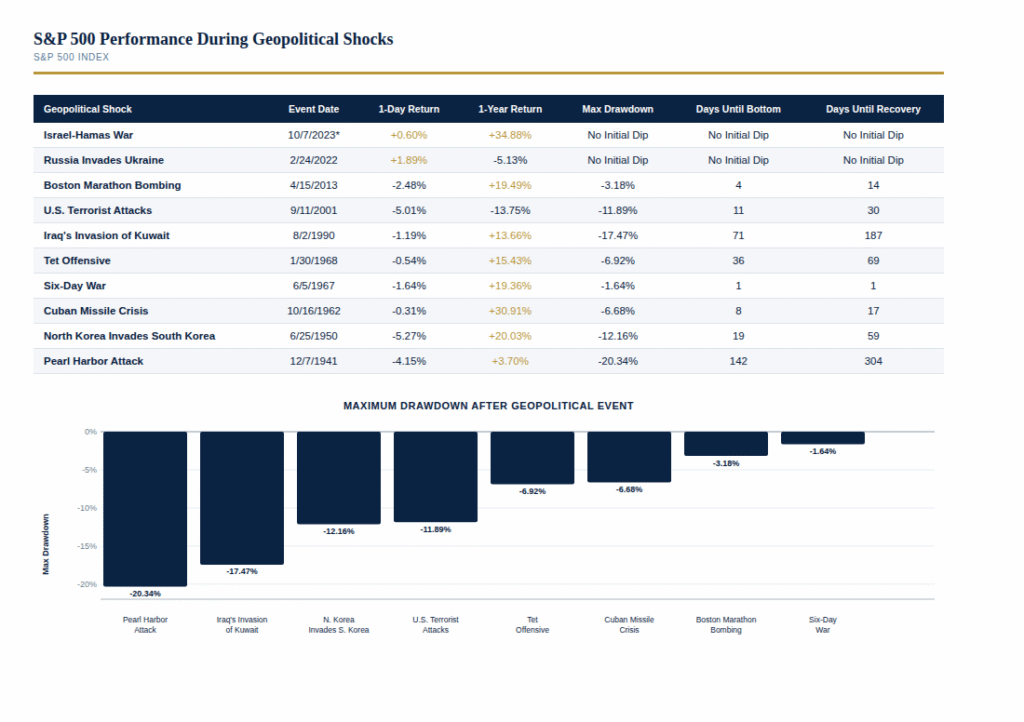Click the Russia Invades Ukraine row name
The width and height of the screenshot is (1024, 722).
tap(103, 160)
